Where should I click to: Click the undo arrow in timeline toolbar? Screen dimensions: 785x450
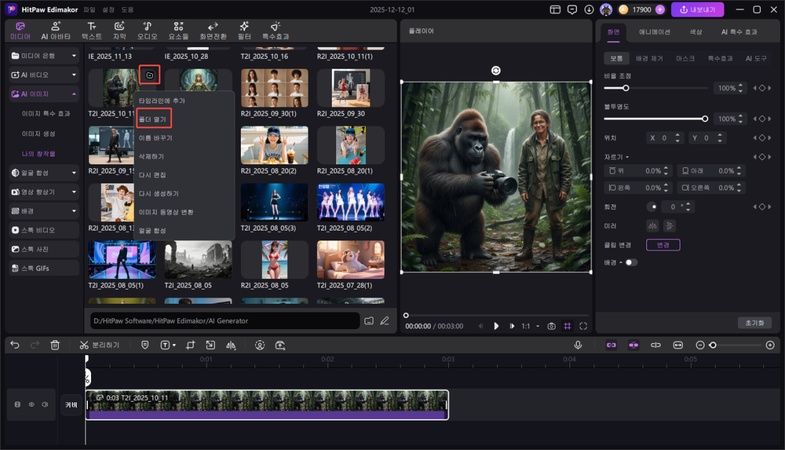pos(15,345)
